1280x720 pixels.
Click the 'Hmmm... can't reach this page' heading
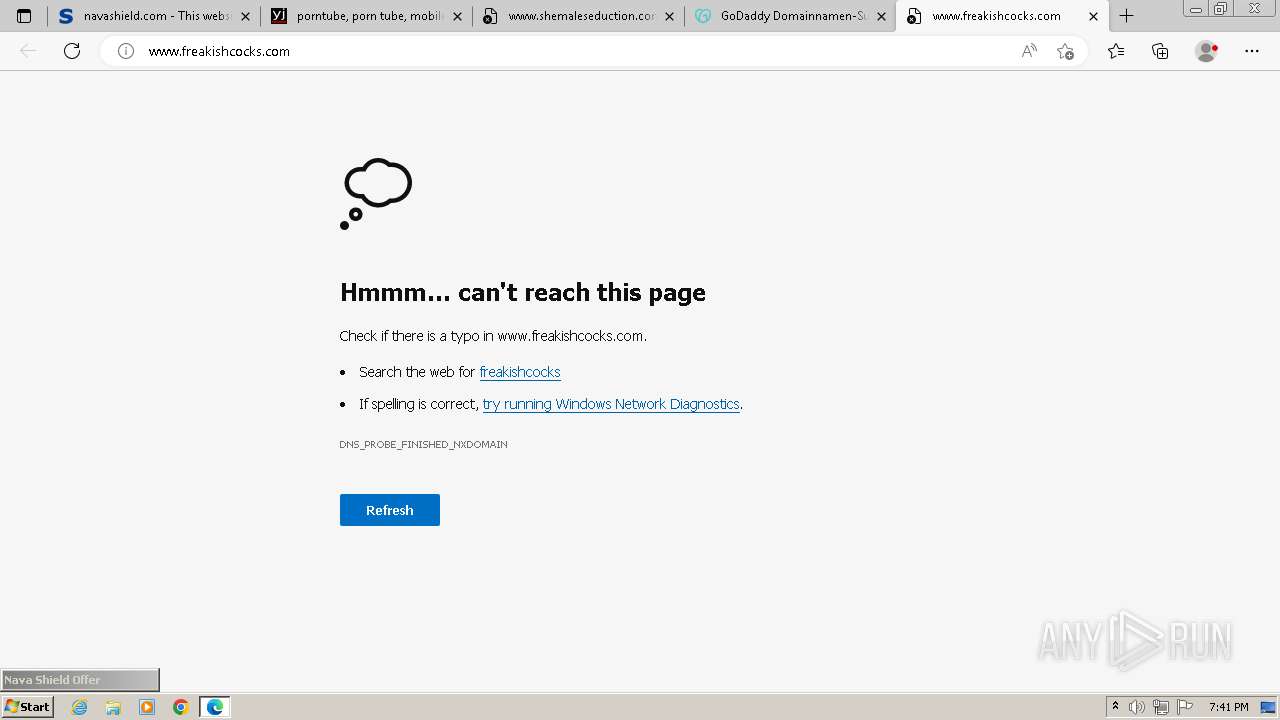coord(523,292)
